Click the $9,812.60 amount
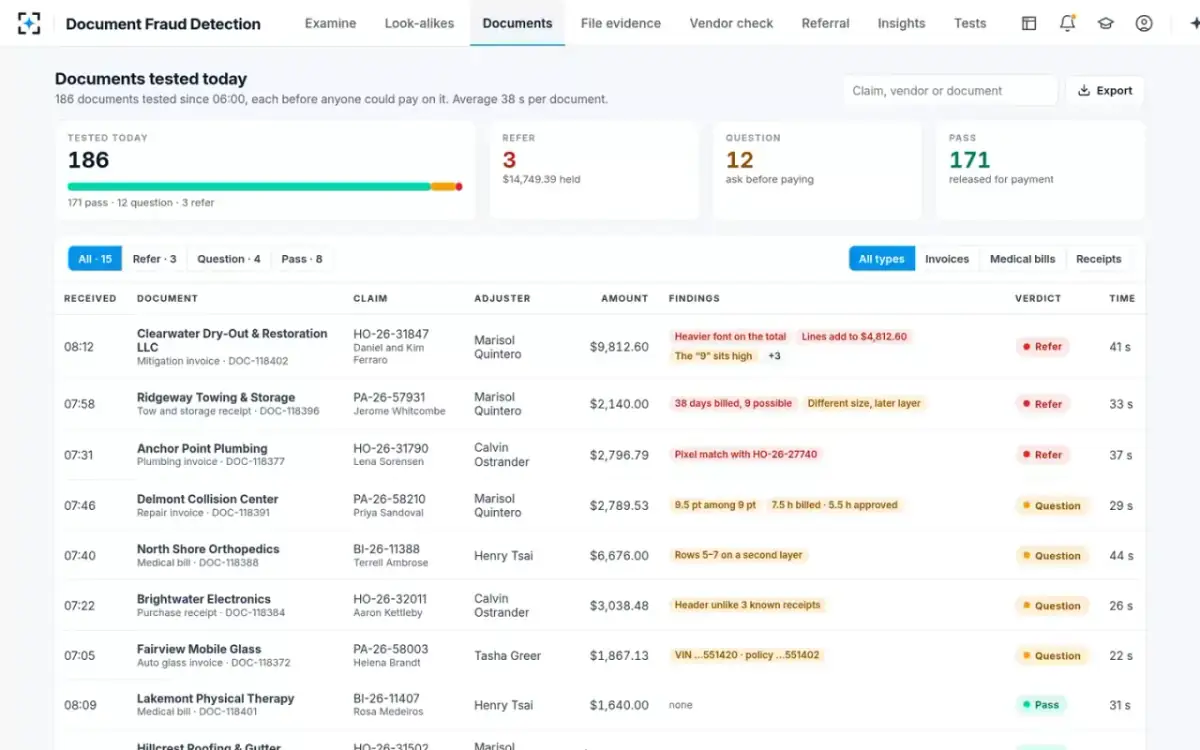1200x750 pixels. pyautogui.click(x=619, y=347)
